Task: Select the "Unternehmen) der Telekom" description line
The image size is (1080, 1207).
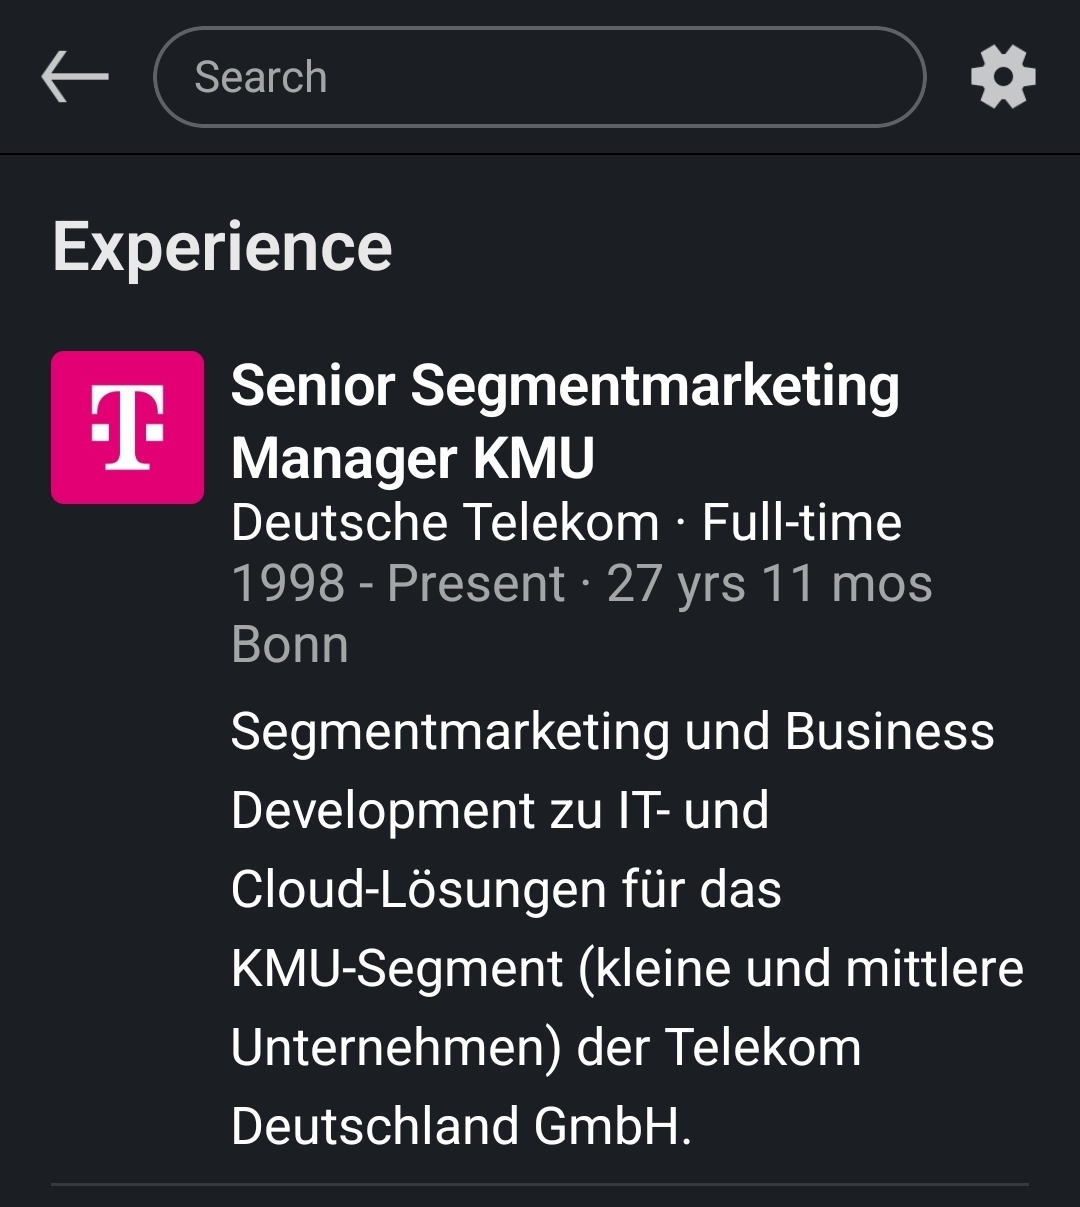Action: (546, 1048)
